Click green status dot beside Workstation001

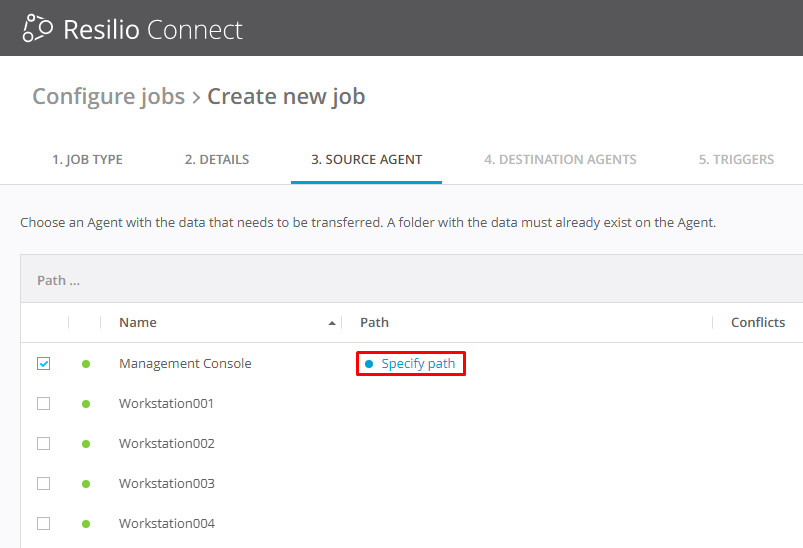point(86,404)
